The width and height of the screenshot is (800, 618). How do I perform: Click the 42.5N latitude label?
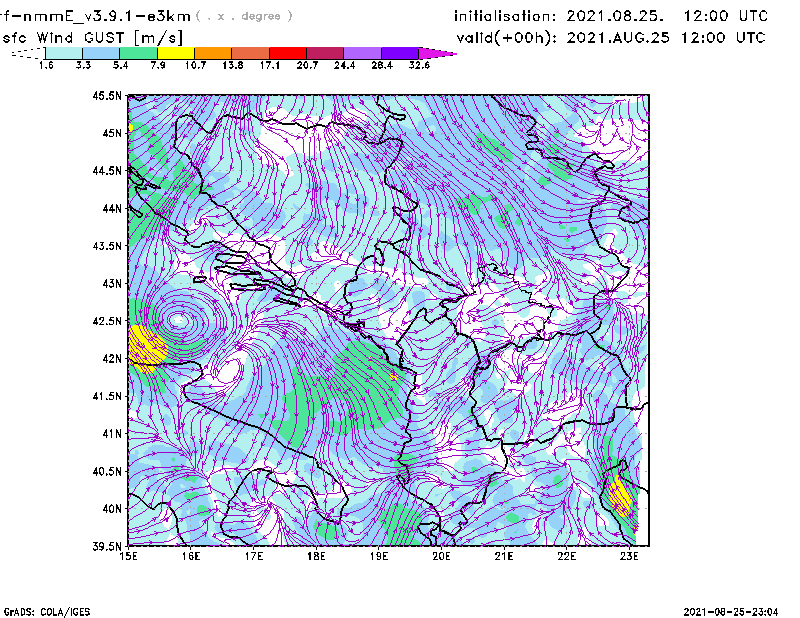[107, 321]
